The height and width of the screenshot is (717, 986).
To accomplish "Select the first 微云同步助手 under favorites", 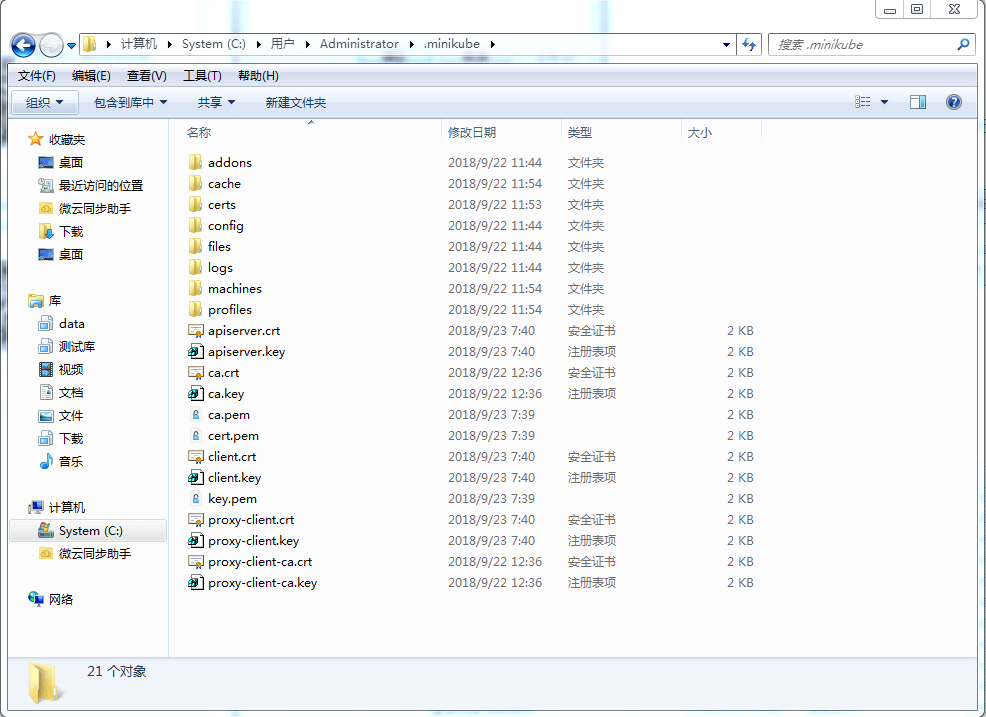I will pyautogui.click(x=94, y=208).
